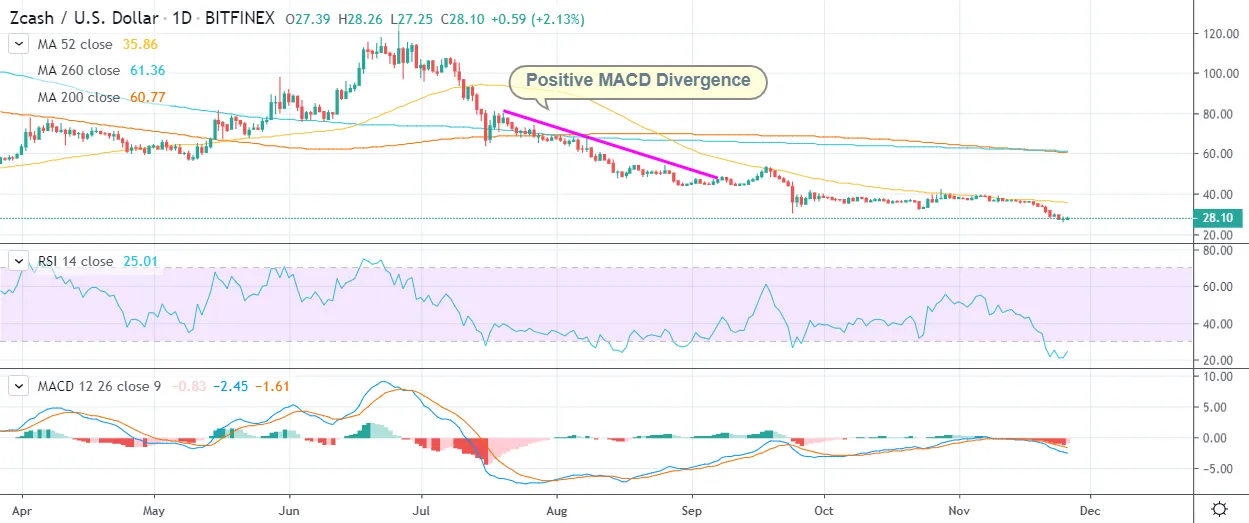1249x523 pixels.
Task: Click the MACD 12 26 close 9 label
Action: point(98,385)
